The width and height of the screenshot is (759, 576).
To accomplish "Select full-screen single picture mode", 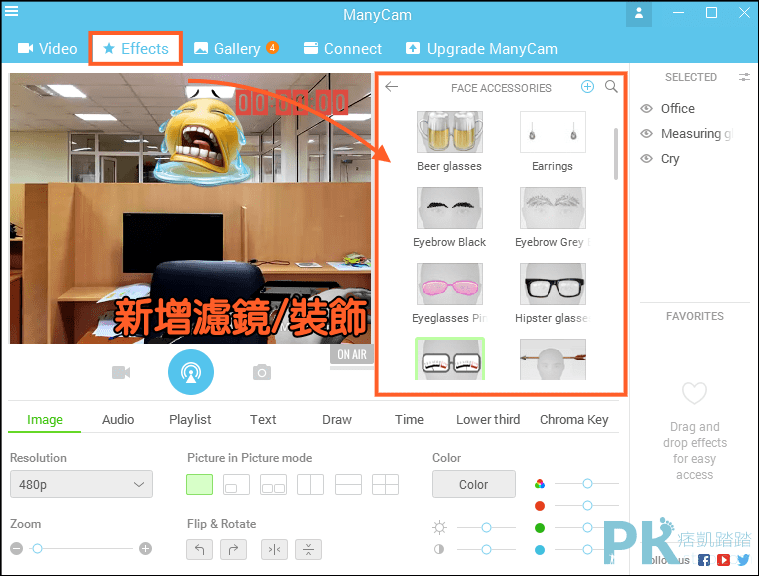I will point(199,485).
